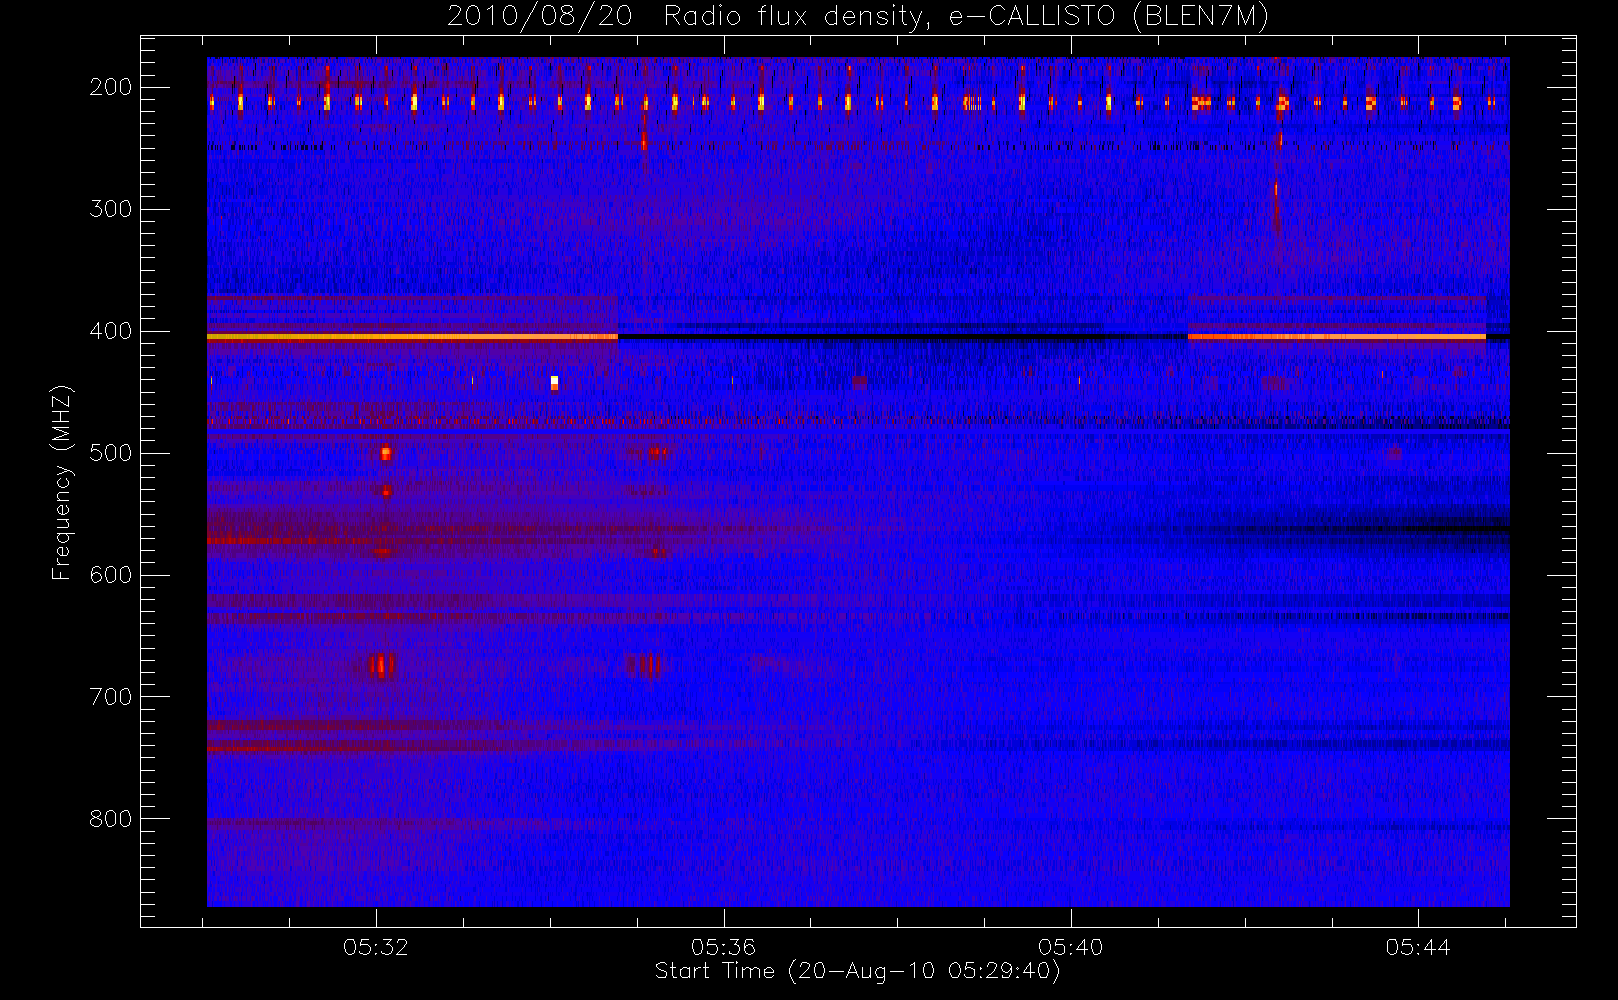The height and width of the screenshot is (1000, 1618).
Task: Click the white-hot pixel burst near 440 MHz
Action: point(554,382)
